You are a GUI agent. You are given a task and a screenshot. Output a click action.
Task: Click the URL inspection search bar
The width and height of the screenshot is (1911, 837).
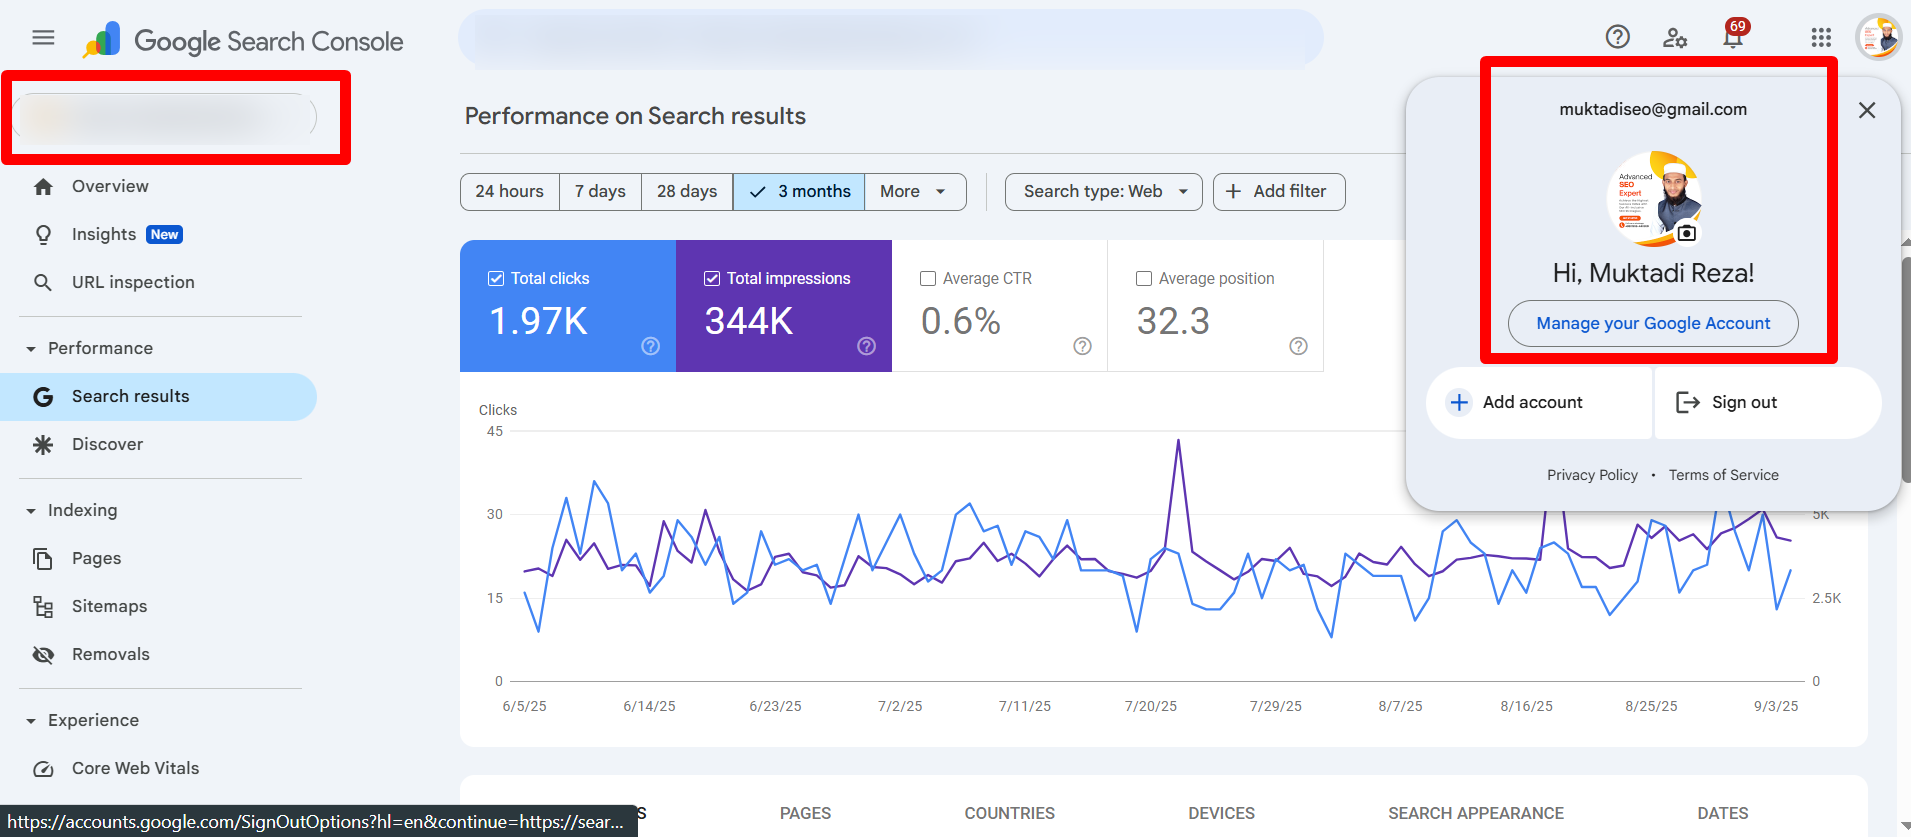[x=890, y=39]
